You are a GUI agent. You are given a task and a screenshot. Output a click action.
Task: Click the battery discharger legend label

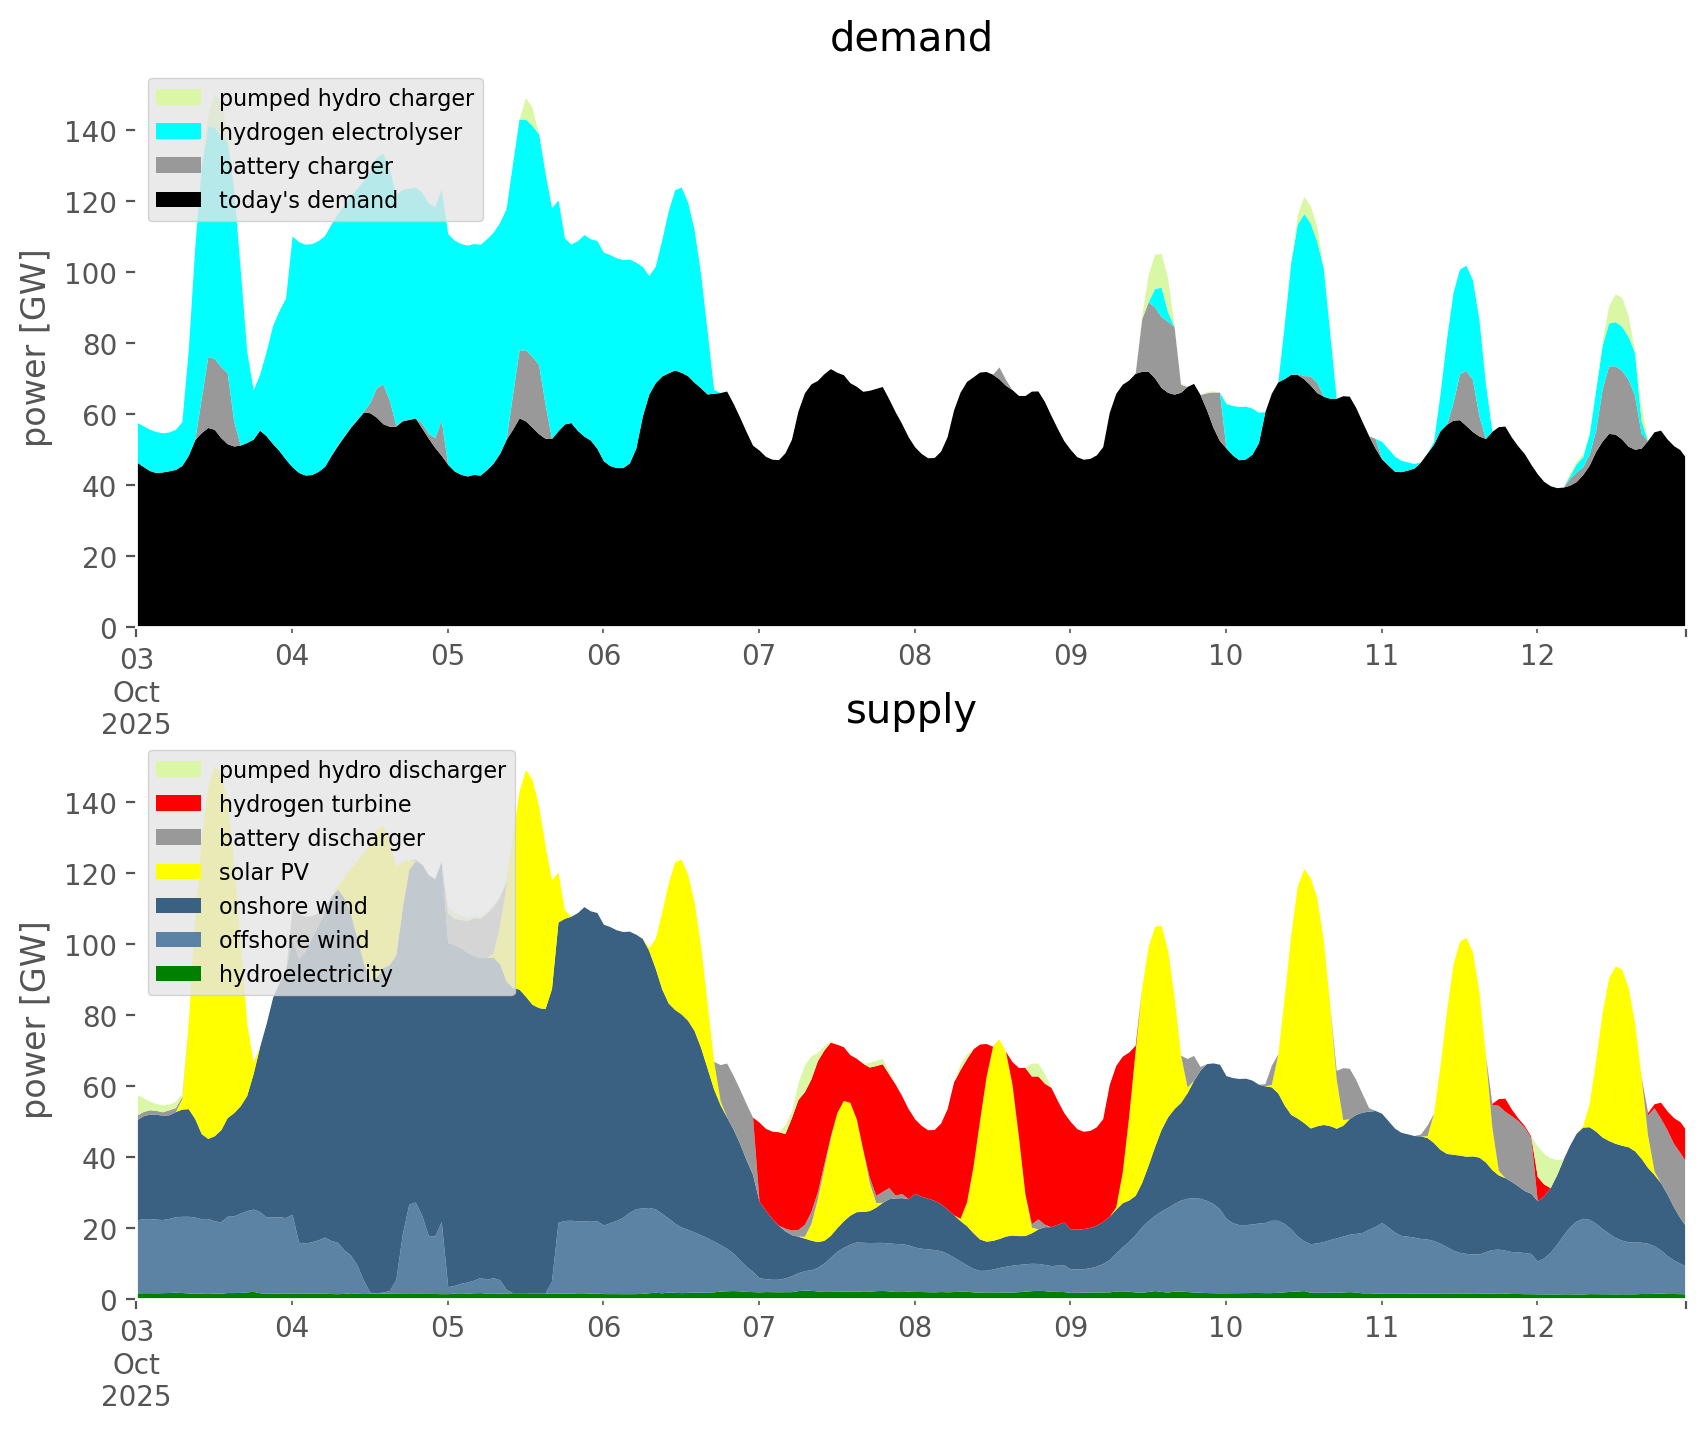[x=321, y=838]
